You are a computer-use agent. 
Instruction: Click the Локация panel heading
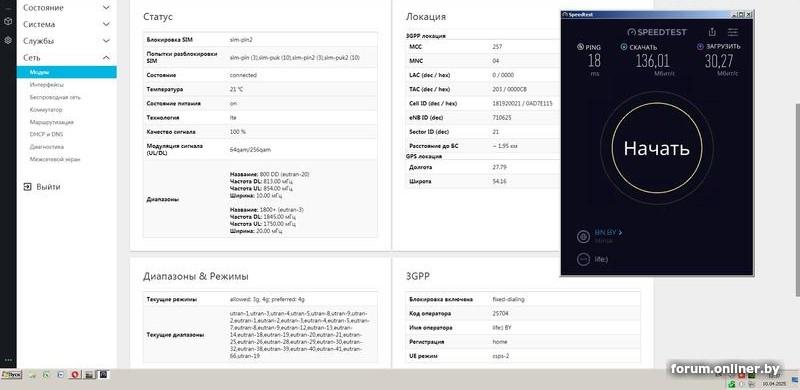click(426, 16)
